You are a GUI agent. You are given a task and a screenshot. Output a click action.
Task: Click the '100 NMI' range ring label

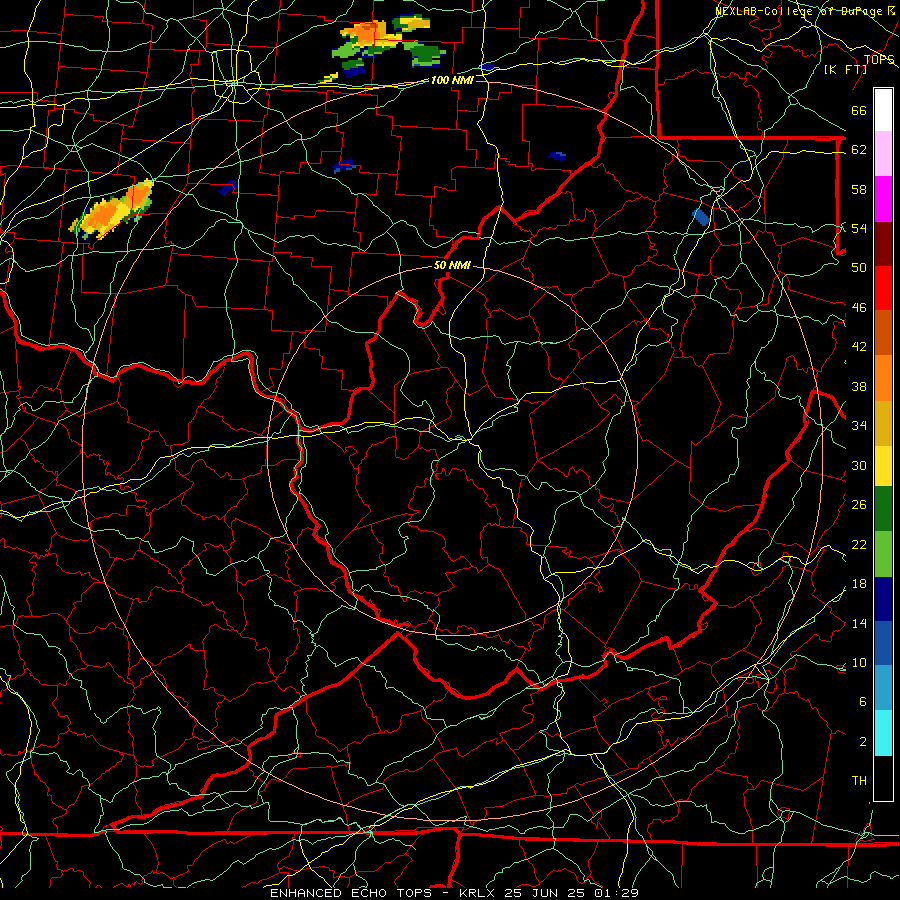point(452,80)
